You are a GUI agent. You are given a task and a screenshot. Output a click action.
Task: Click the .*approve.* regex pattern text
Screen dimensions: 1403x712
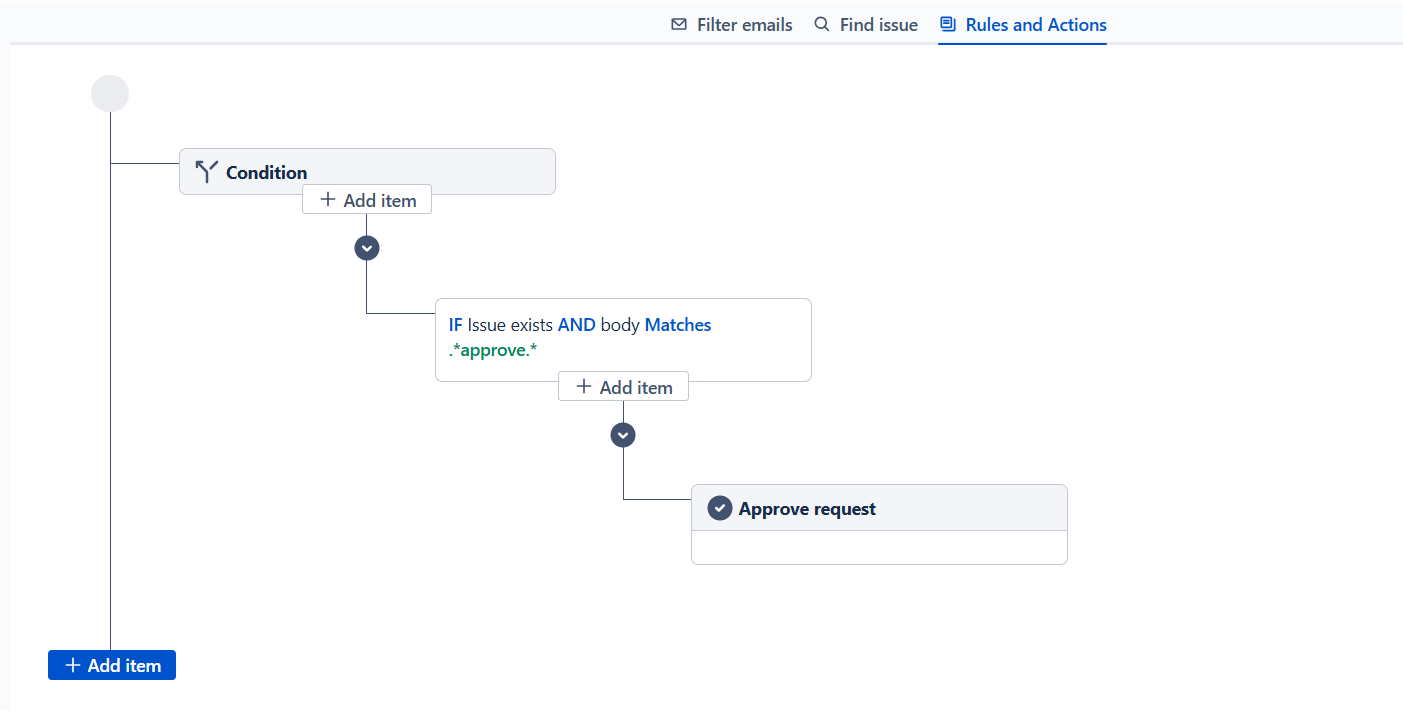click(x=493, y=350)
